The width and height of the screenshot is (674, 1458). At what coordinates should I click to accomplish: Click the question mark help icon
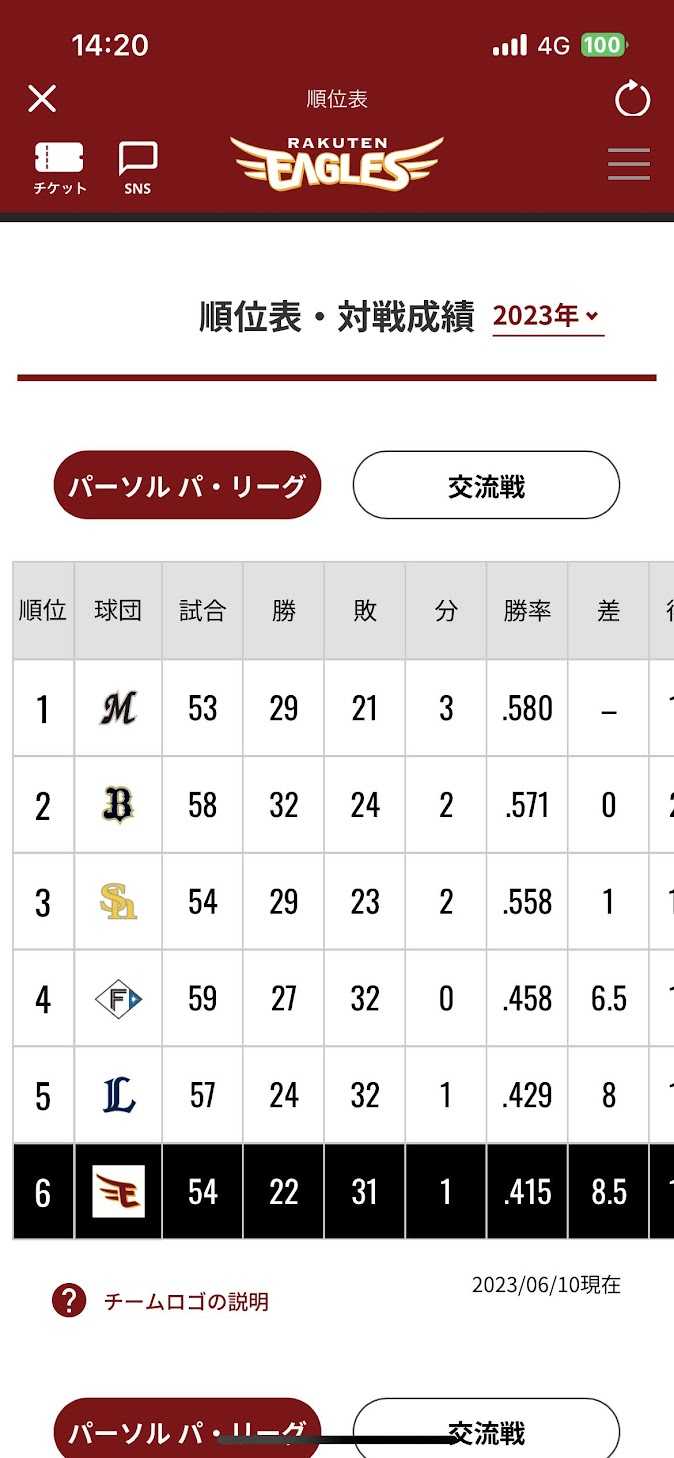click(69, 1301)
